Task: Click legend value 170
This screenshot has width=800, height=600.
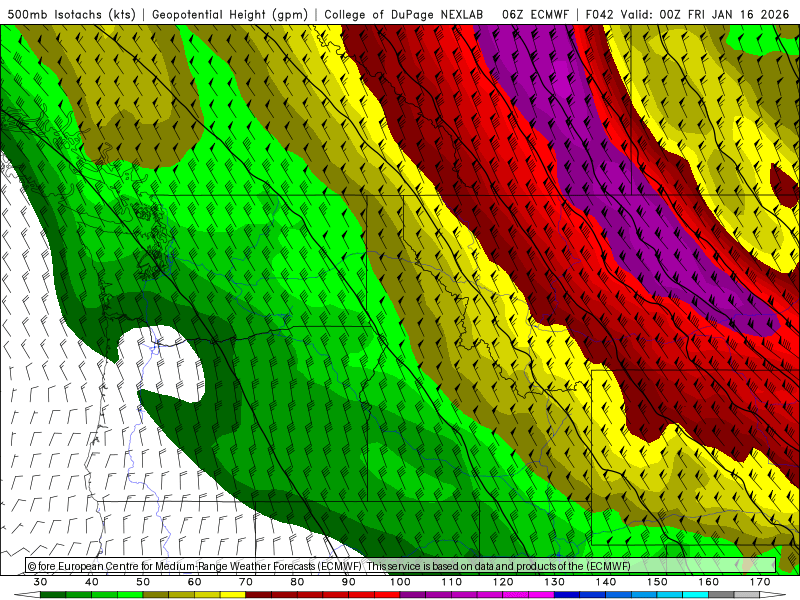Action: (x=760, y=582)
